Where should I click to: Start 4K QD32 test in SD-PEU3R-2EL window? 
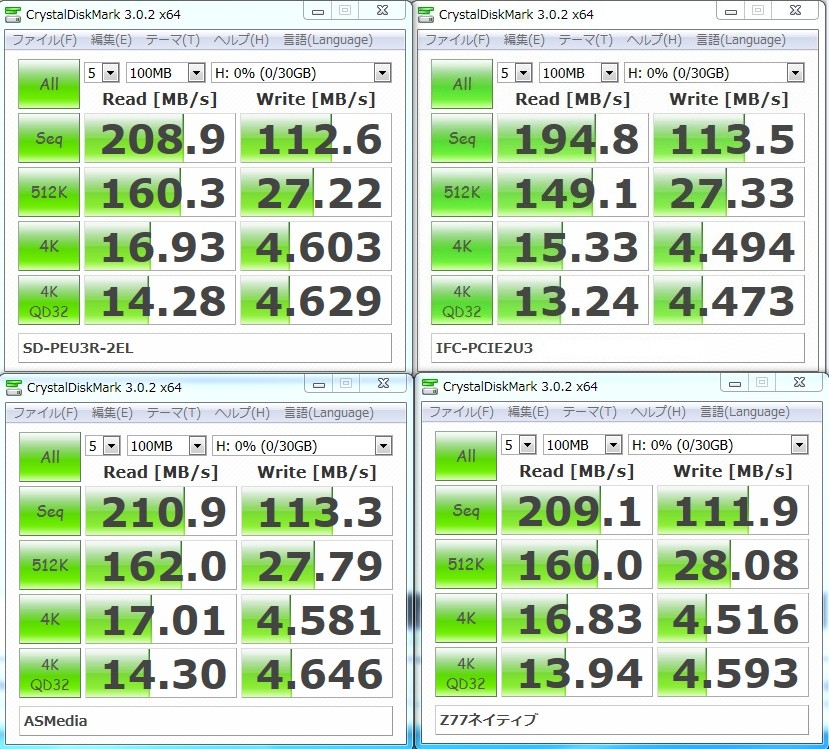[49, 300]
